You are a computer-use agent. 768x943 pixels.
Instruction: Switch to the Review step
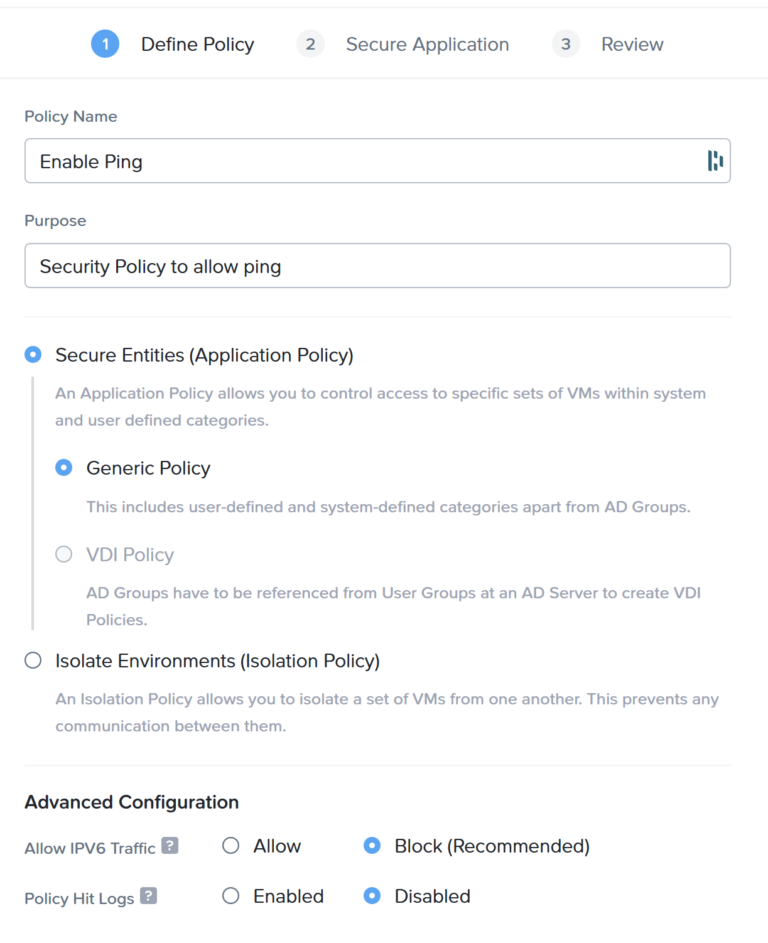pos(632,44)
